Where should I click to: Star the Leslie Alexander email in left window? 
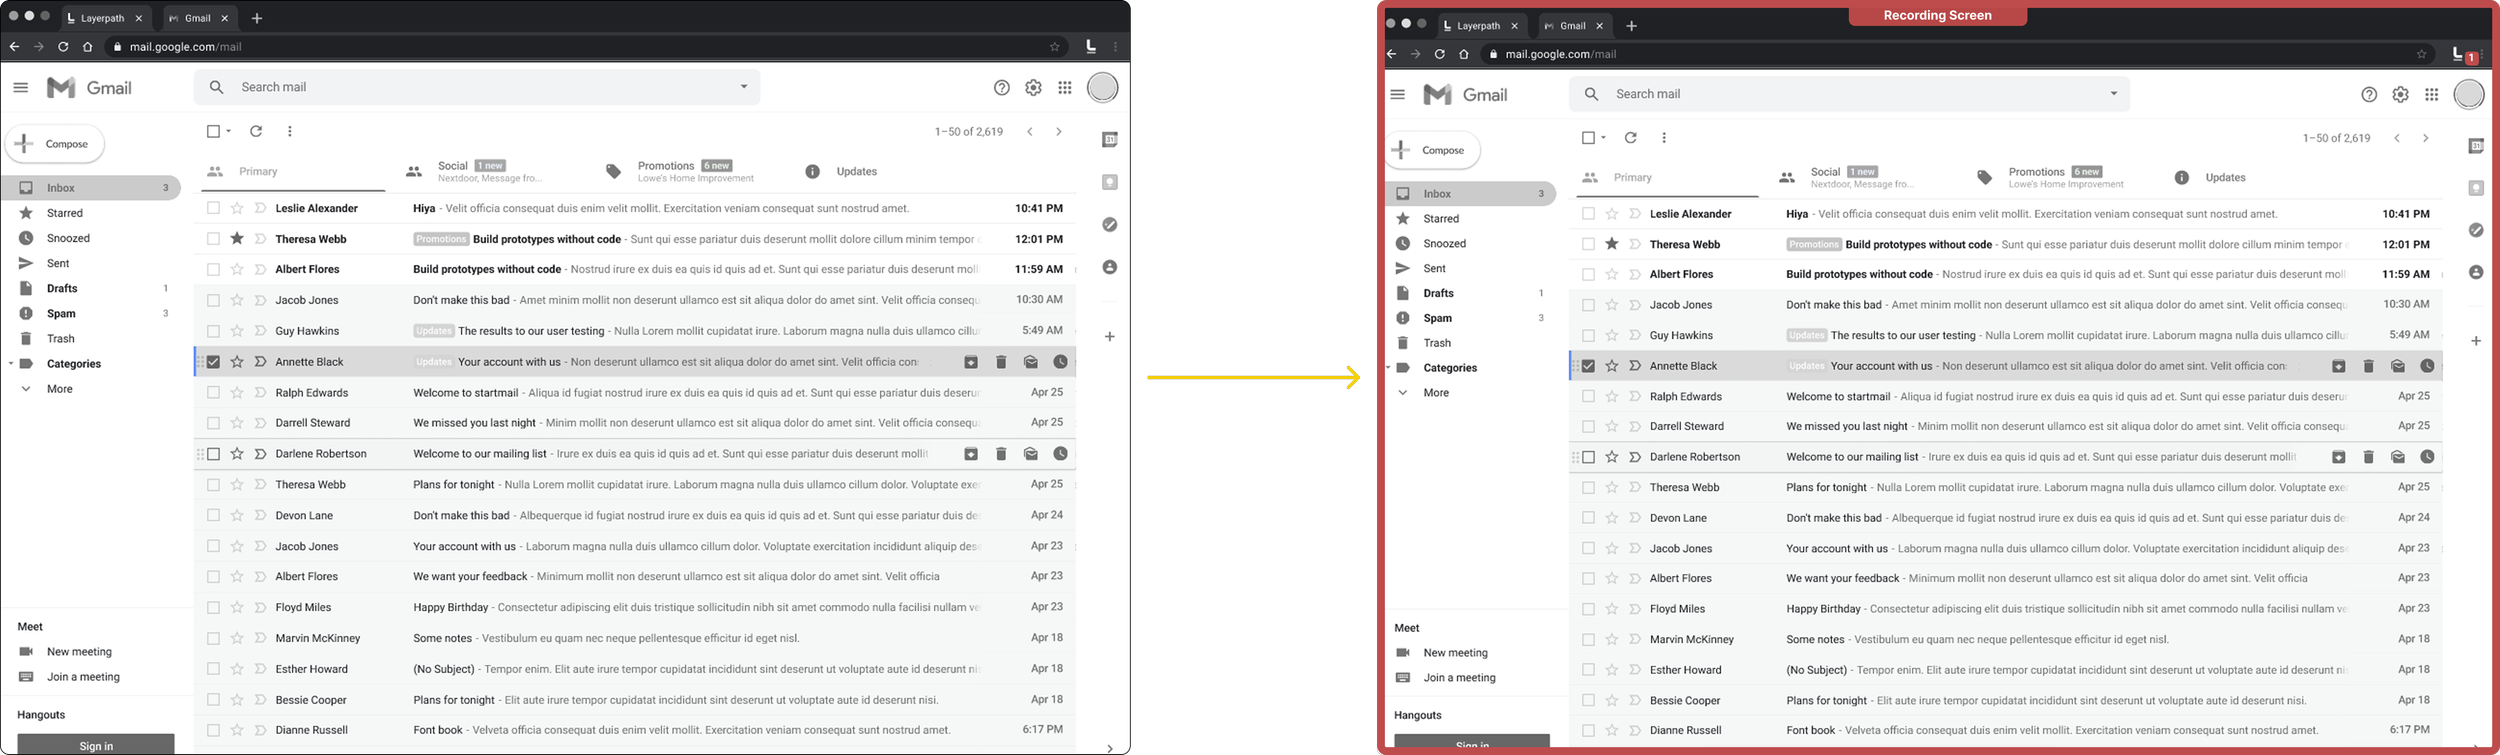[237, 208]
